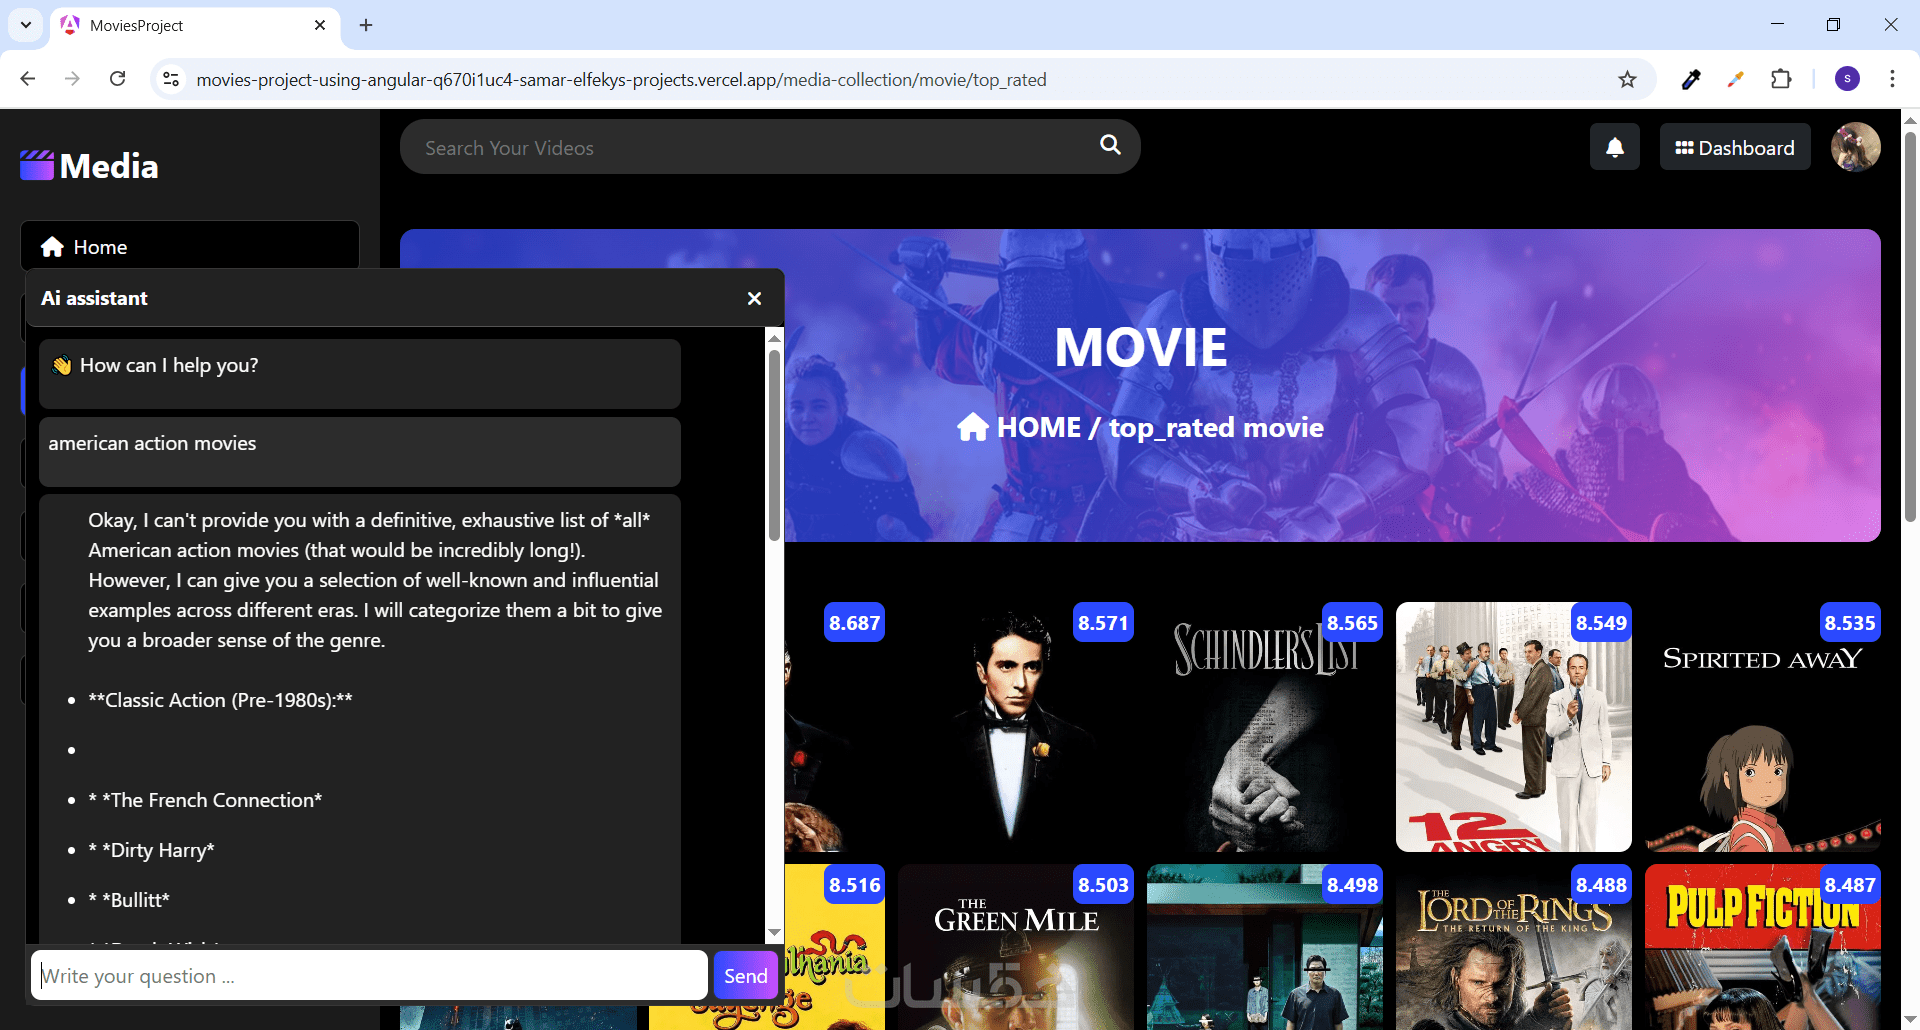Open the Lord of the Rings poster

tap(1514, 947)
